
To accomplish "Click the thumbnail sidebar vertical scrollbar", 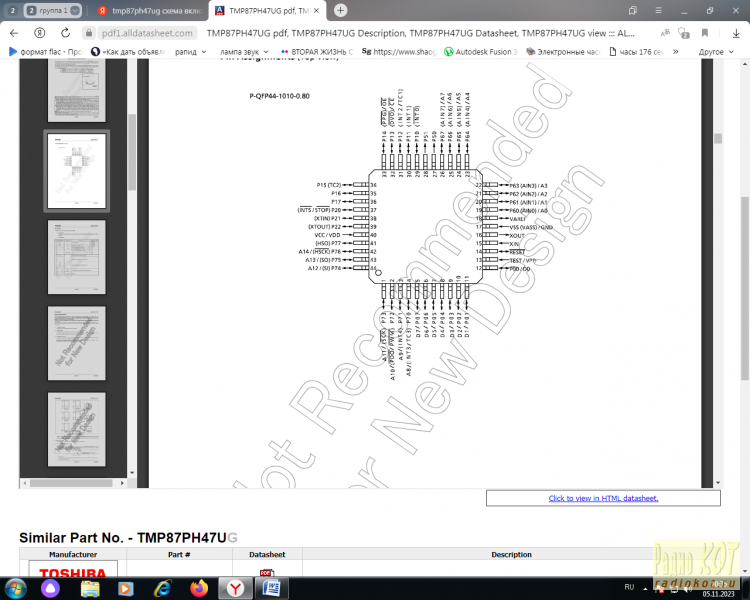I will (132, 153).
